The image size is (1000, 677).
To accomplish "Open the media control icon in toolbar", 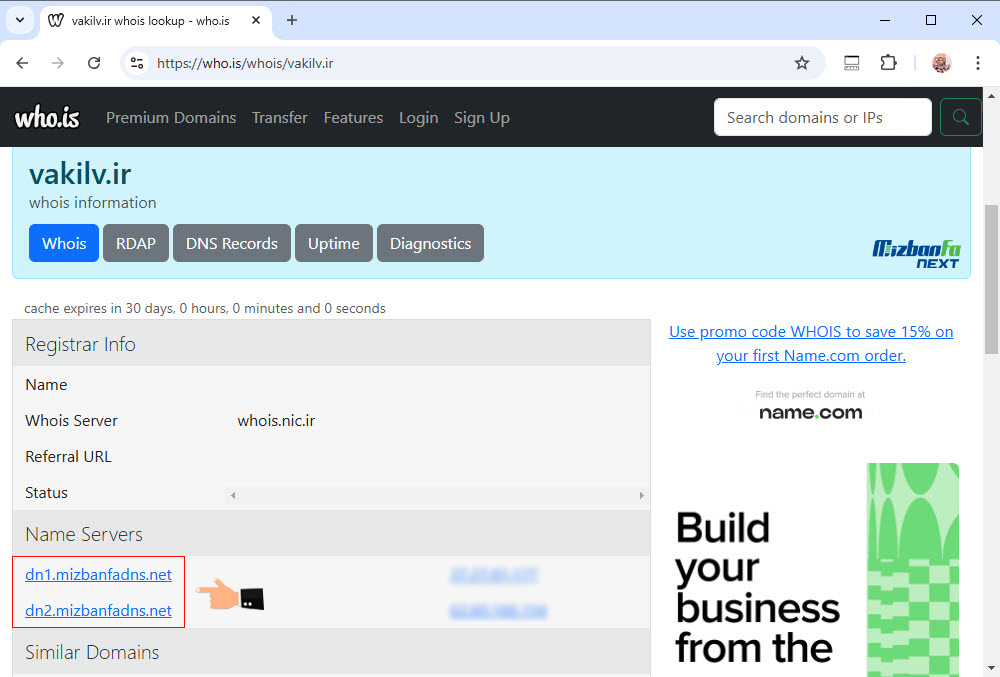I will pos(851,63).
